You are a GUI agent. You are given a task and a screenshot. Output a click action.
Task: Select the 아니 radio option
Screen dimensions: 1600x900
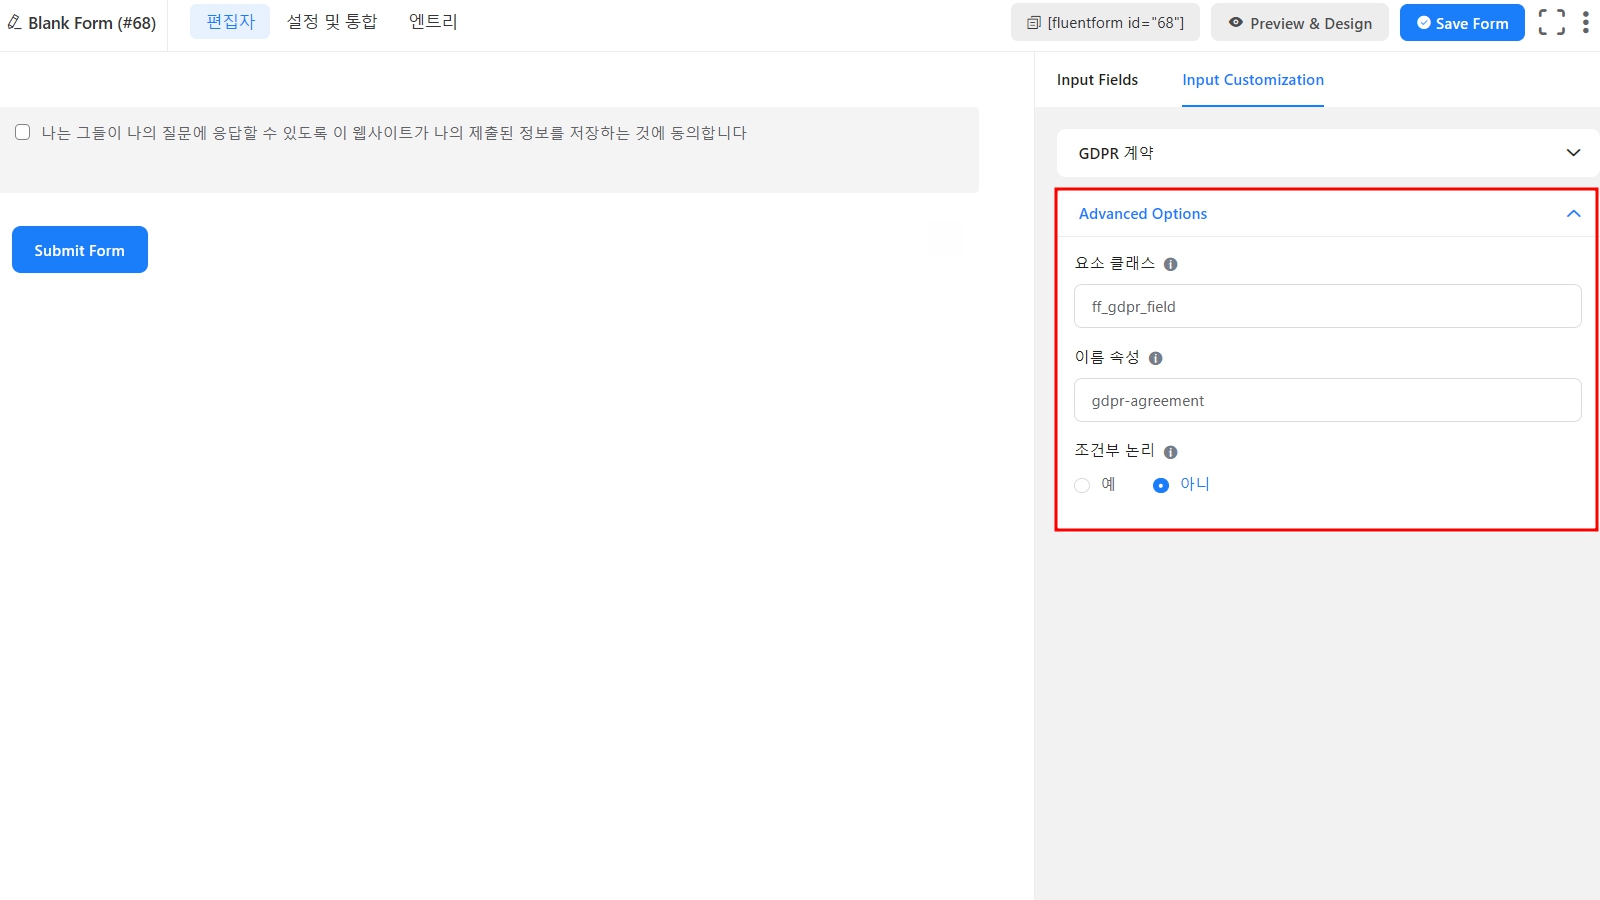[x=1161, y=485]
